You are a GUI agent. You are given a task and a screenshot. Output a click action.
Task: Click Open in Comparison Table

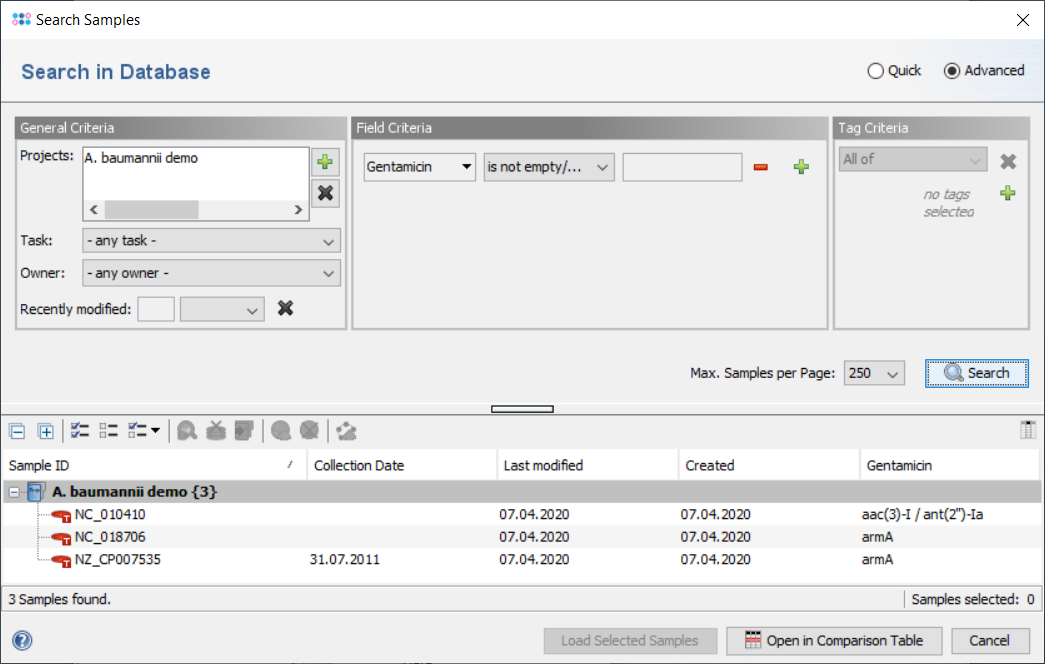point(833,641)
